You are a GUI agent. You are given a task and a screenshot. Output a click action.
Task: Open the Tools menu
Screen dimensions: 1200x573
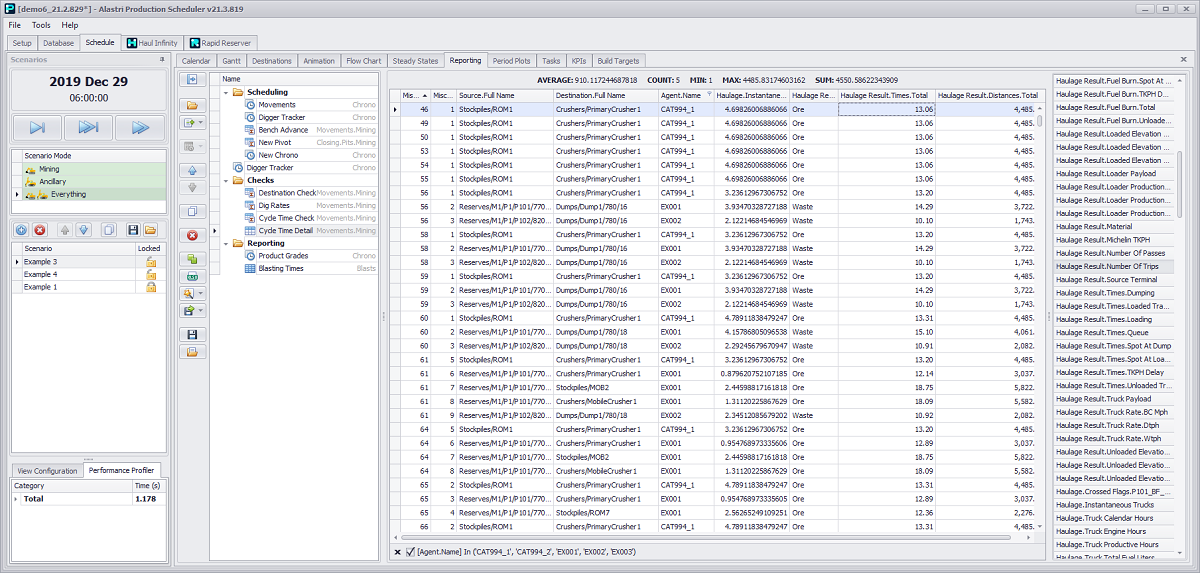(x=41, y=25)
